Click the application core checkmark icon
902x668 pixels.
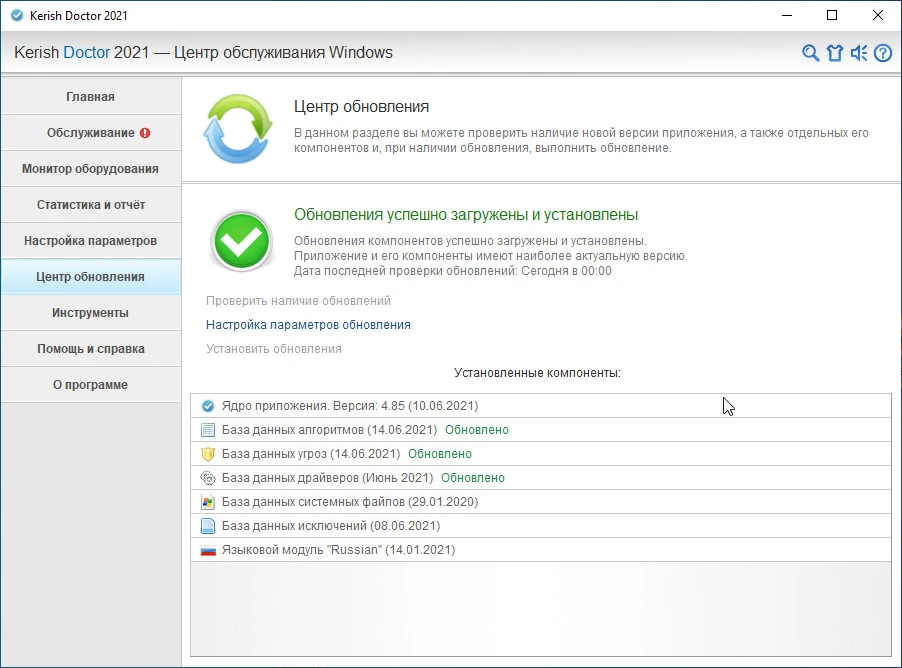(x=208, y=406)
